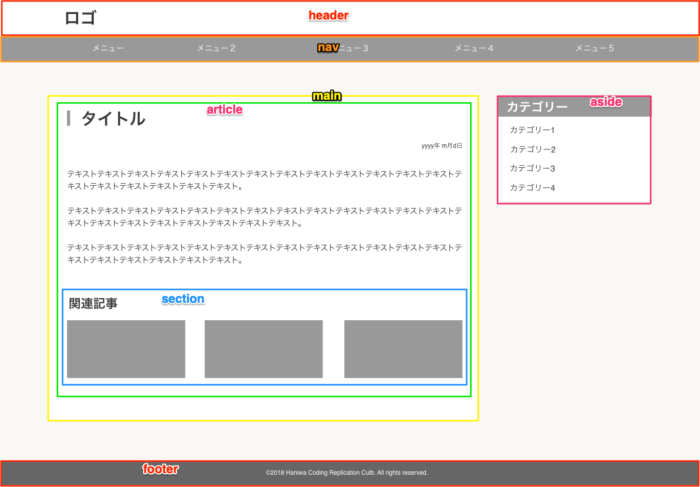Open the left related article thumbnail
700x487 pixels.
[126, 349]
